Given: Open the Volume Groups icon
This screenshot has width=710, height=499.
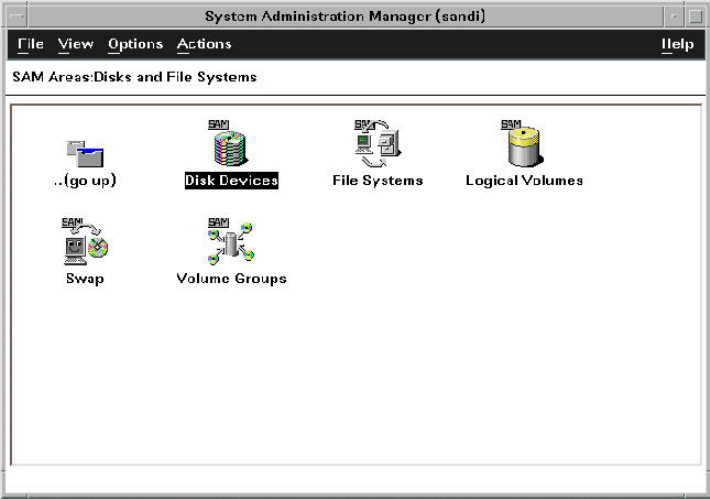Looking at the screenshot, I should [231, 241].
